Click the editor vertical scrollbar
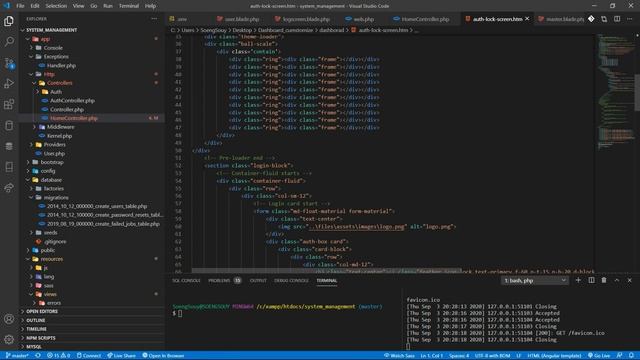640x360 pixels. pyautogui.click(x=637, y=92)
